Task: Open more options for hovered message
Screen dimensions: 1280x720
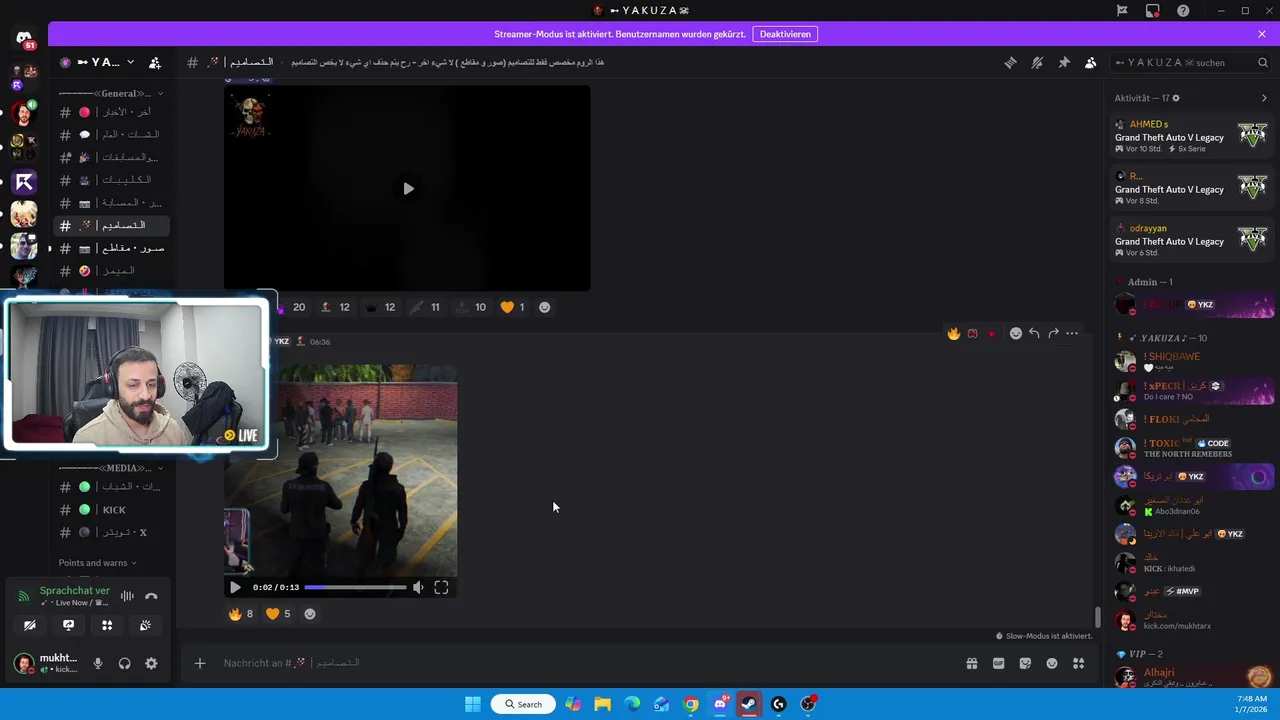Action: tap(1072, 333)
